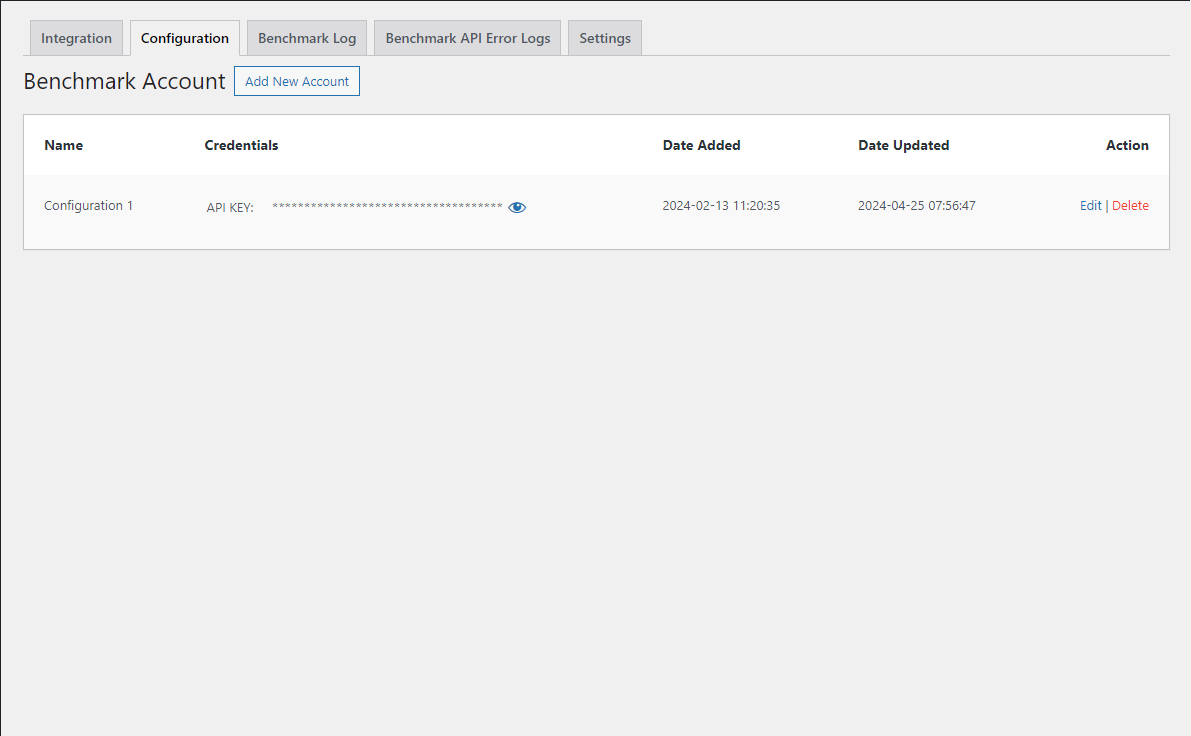
Task: Select the Configuration 1 name cell
Action: tap(88, 206)
